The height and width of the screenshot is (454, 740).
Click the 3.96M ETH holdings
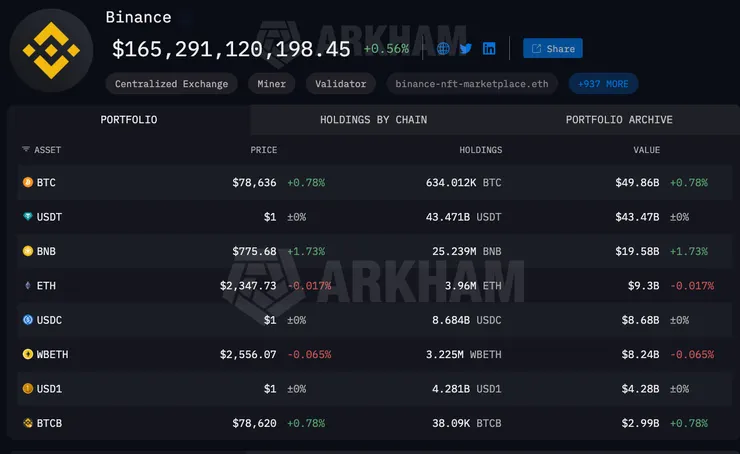473,286
